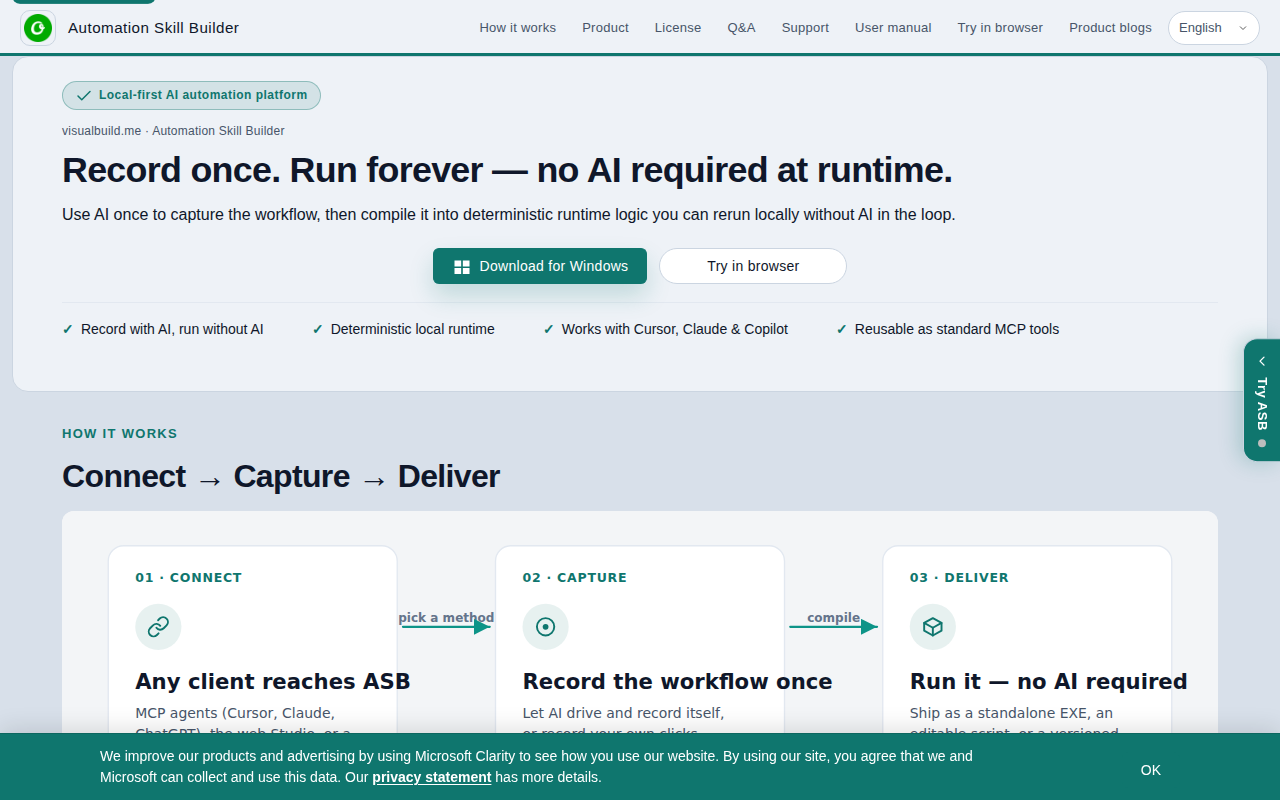Screen dimensions: 1280x800
Task: Click the green Automation Skill Builder logo
Action: coord(38,28)
